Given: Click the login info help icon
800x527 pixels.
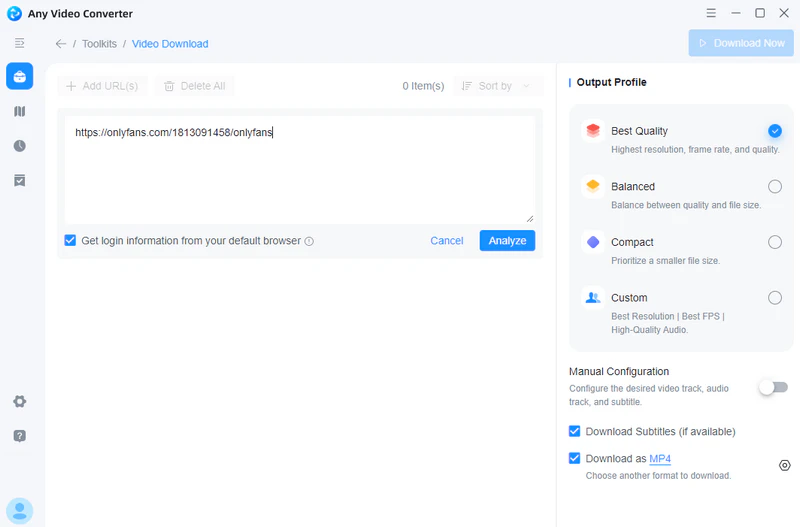Looking at the screenshot, I should [x=309, y=241].
